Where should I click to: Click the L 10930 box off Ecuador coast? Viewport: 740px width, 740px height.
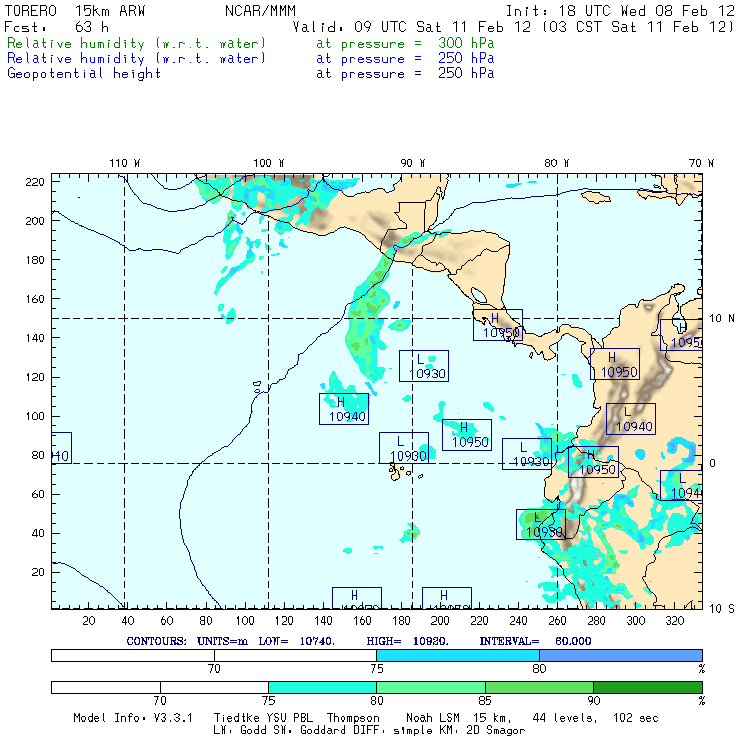point(527,454)
